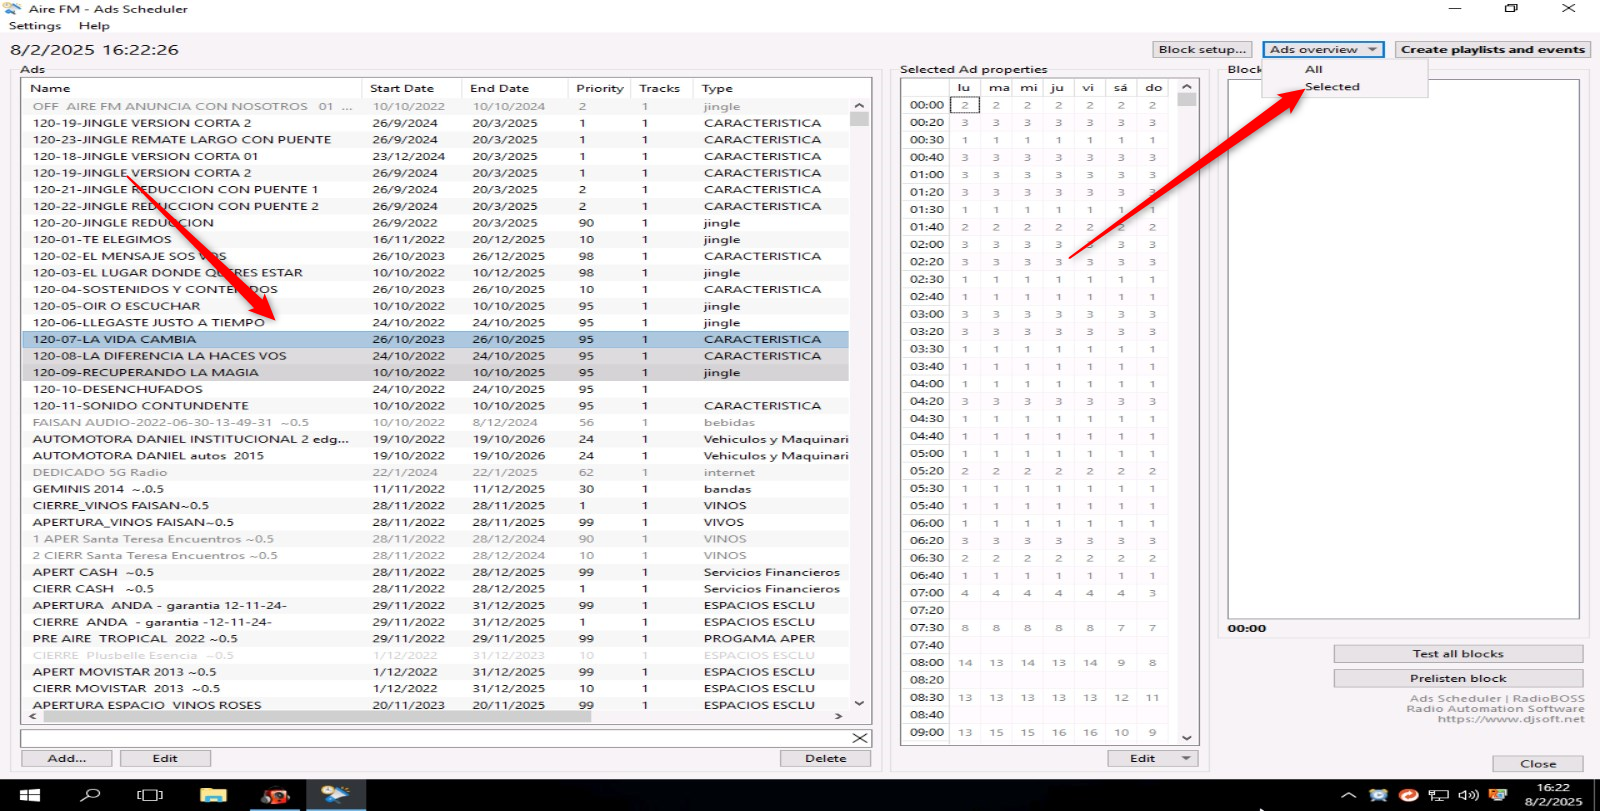
Task: Click the Ads Scheduler taskbar icon
Action: tap(335, 795)
